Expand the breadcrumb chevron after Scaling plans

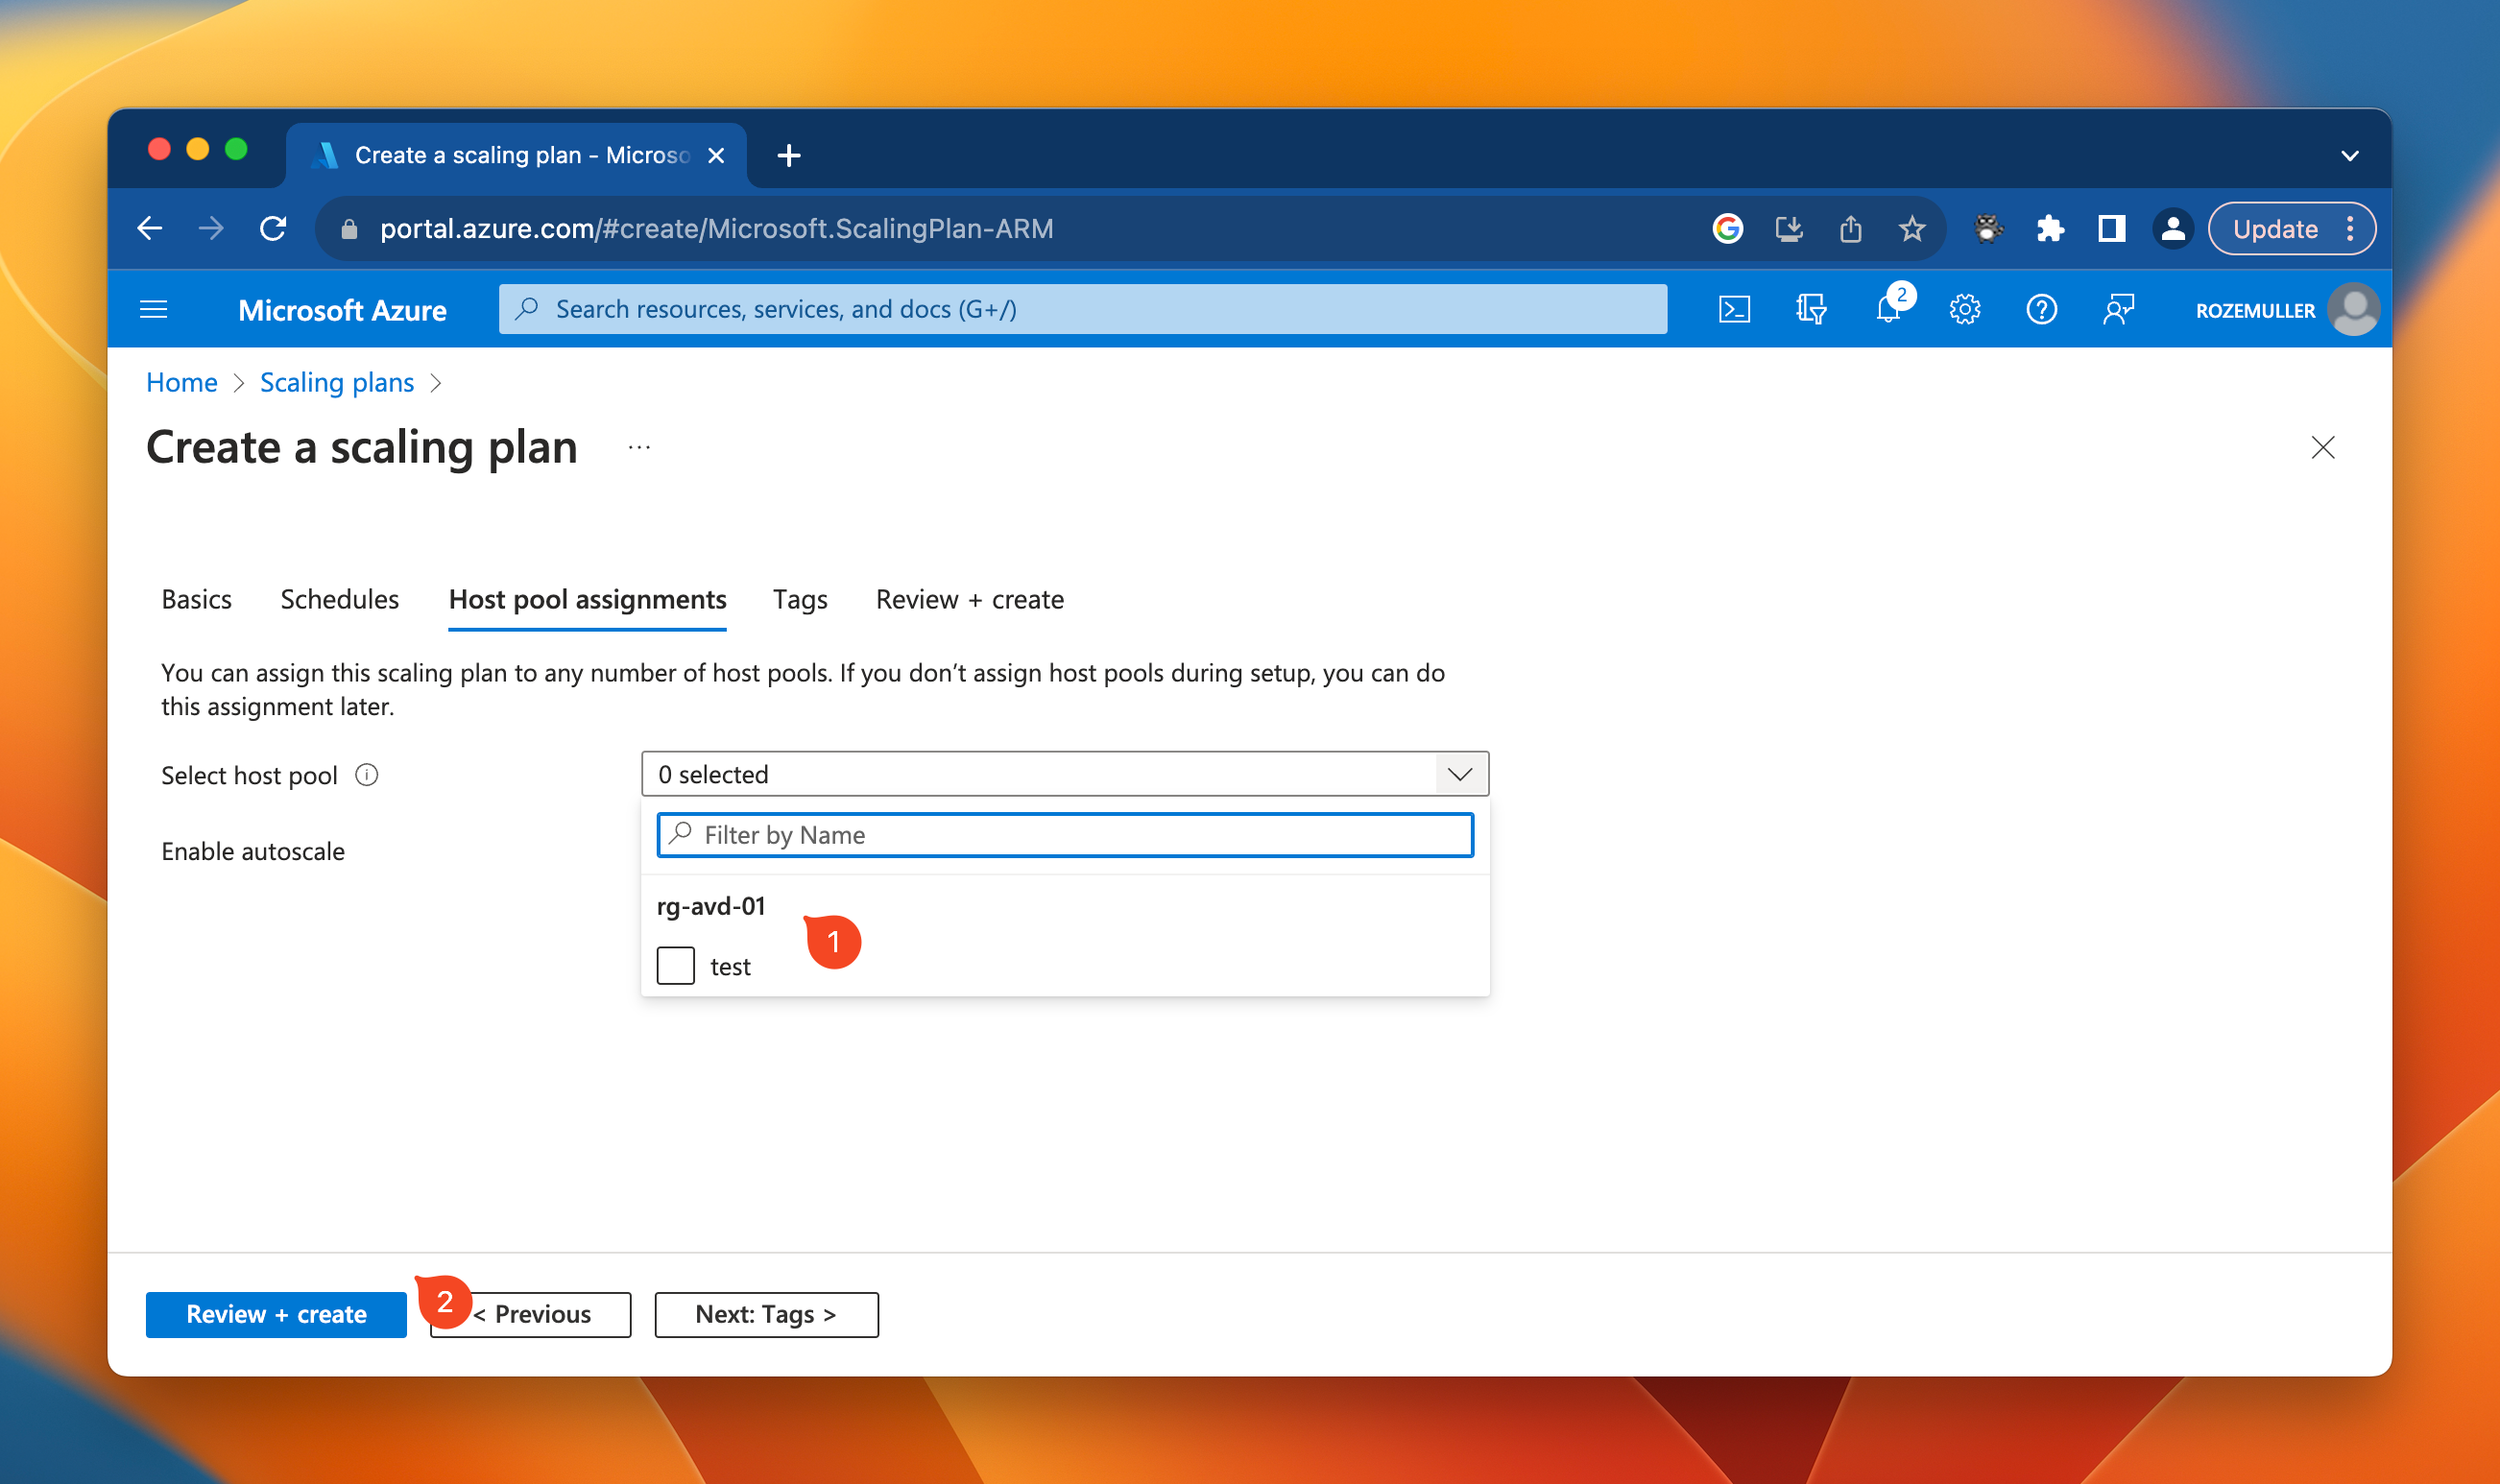pos(436,383)
